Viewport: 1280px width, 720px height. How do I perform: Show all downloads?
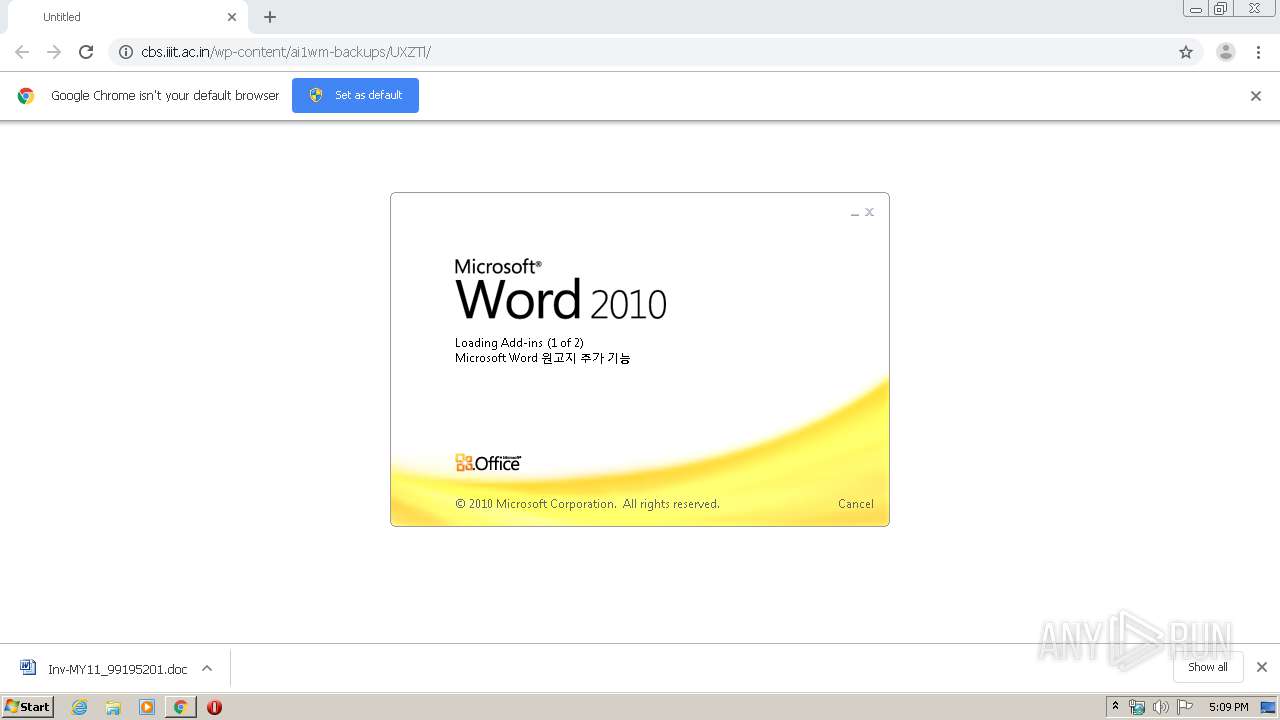(x=1208, y=667)
